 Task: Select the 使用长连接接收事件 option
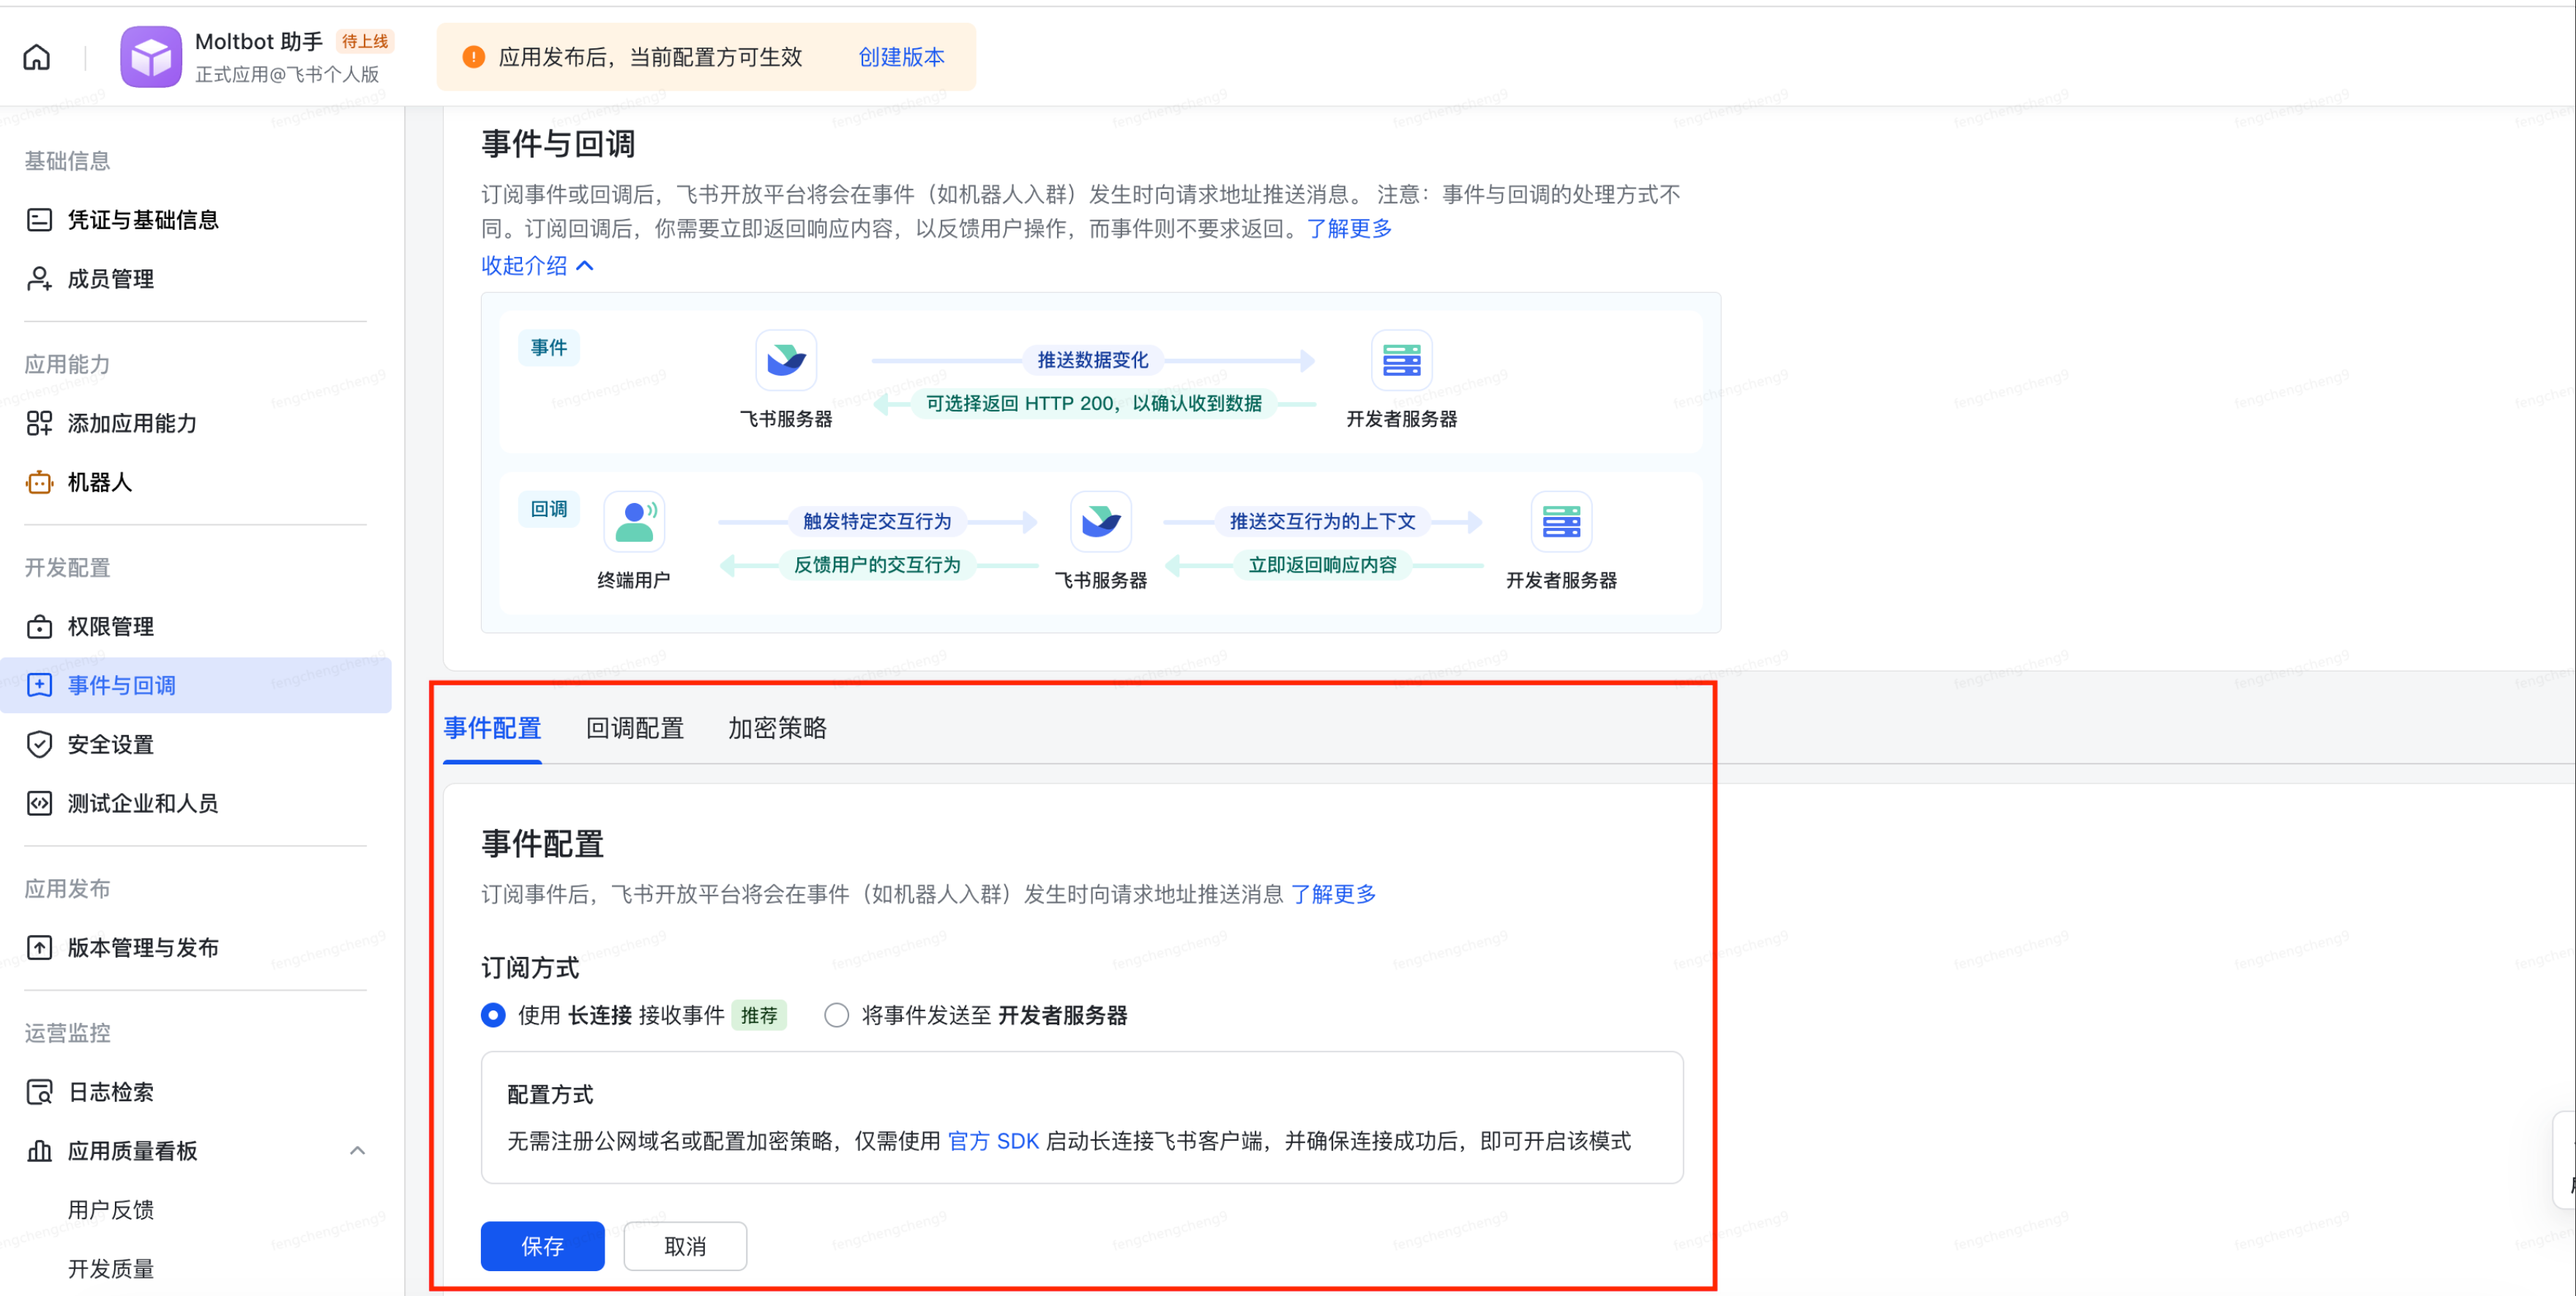[493, 1015]
